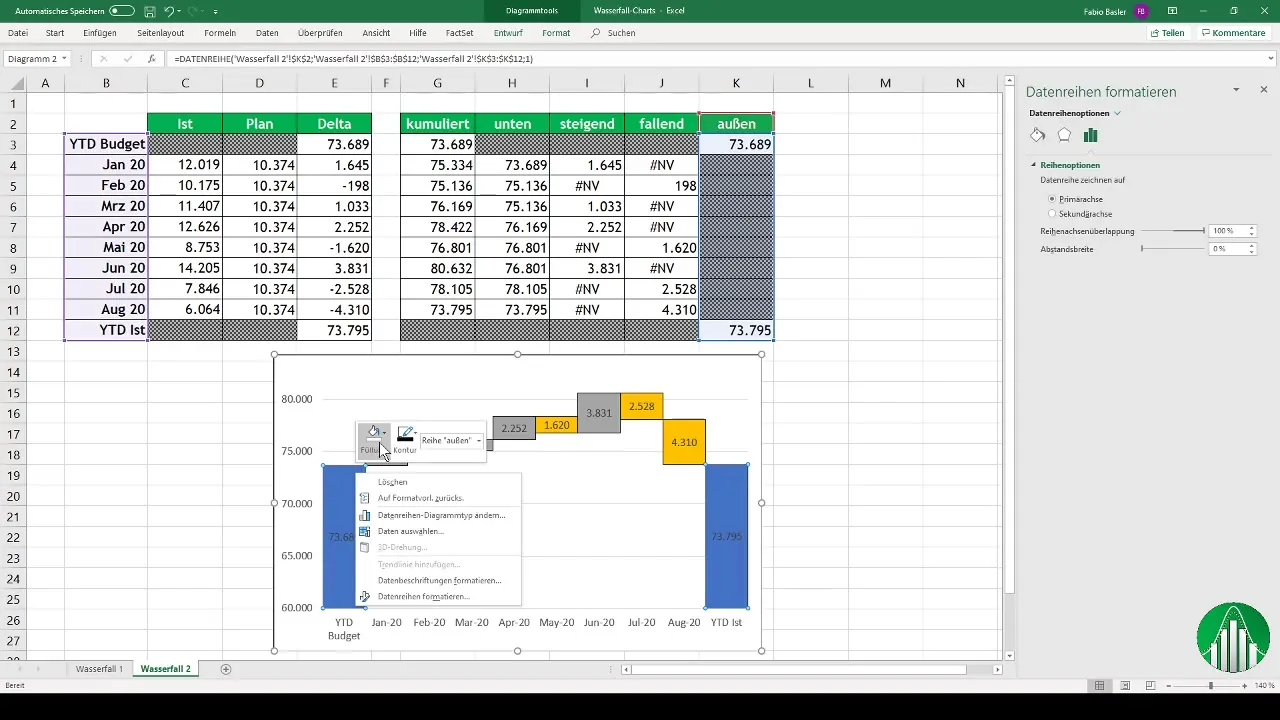Expand the Datenreihenoptionen dropdown chevron

click(x=1117, y=113)
